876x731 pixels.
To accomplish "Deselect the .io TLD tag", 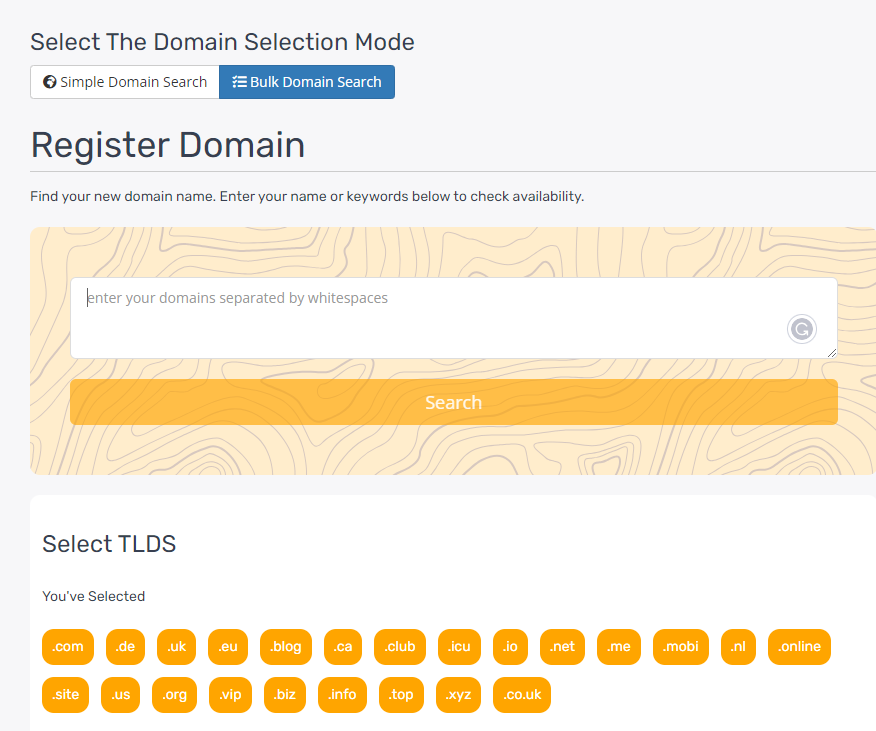I will [510, 647].
